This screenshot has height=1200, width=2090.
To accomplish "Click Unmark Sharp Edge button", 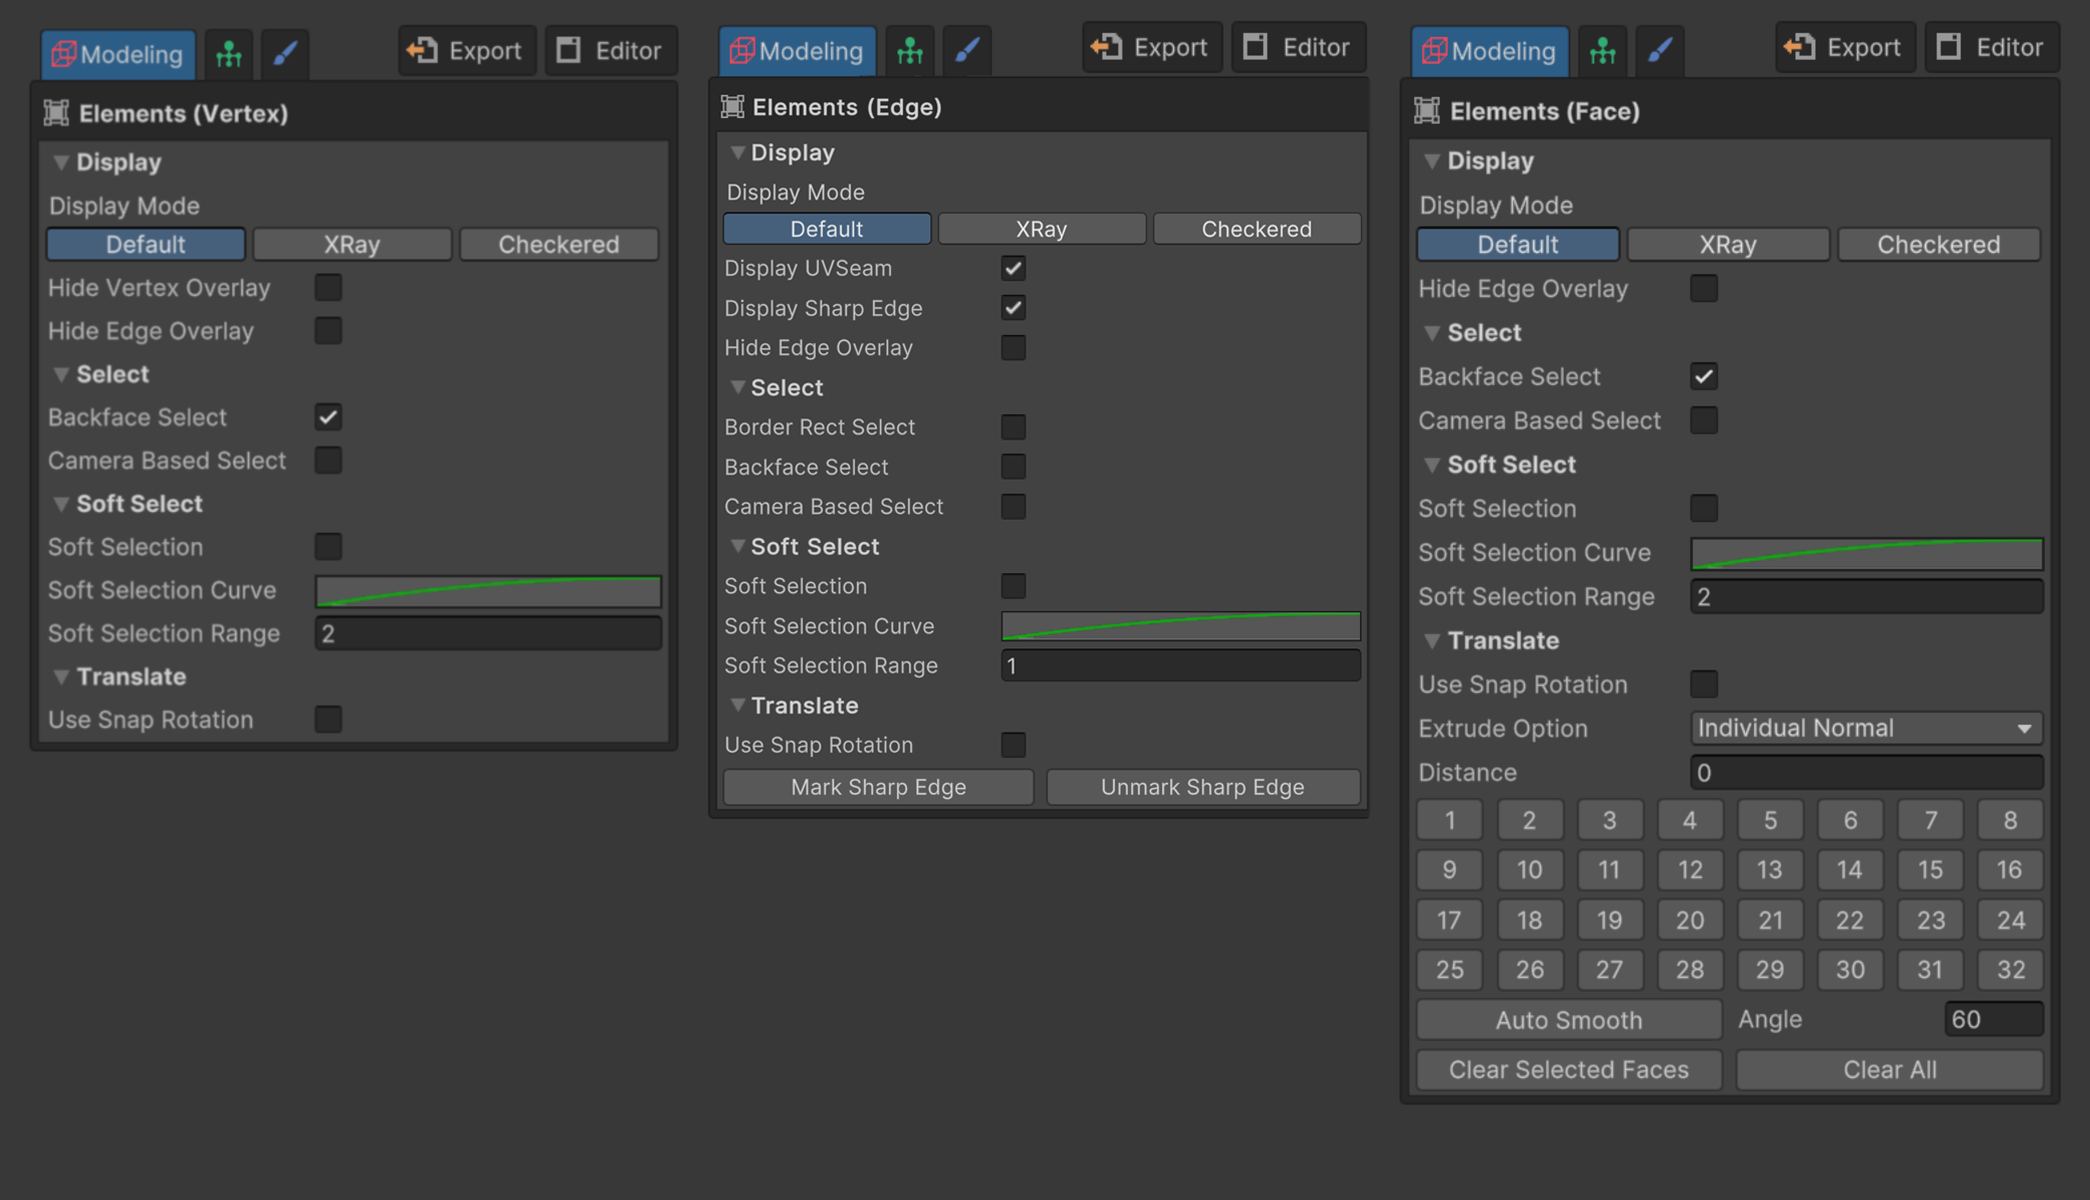I will point(1203,787).
